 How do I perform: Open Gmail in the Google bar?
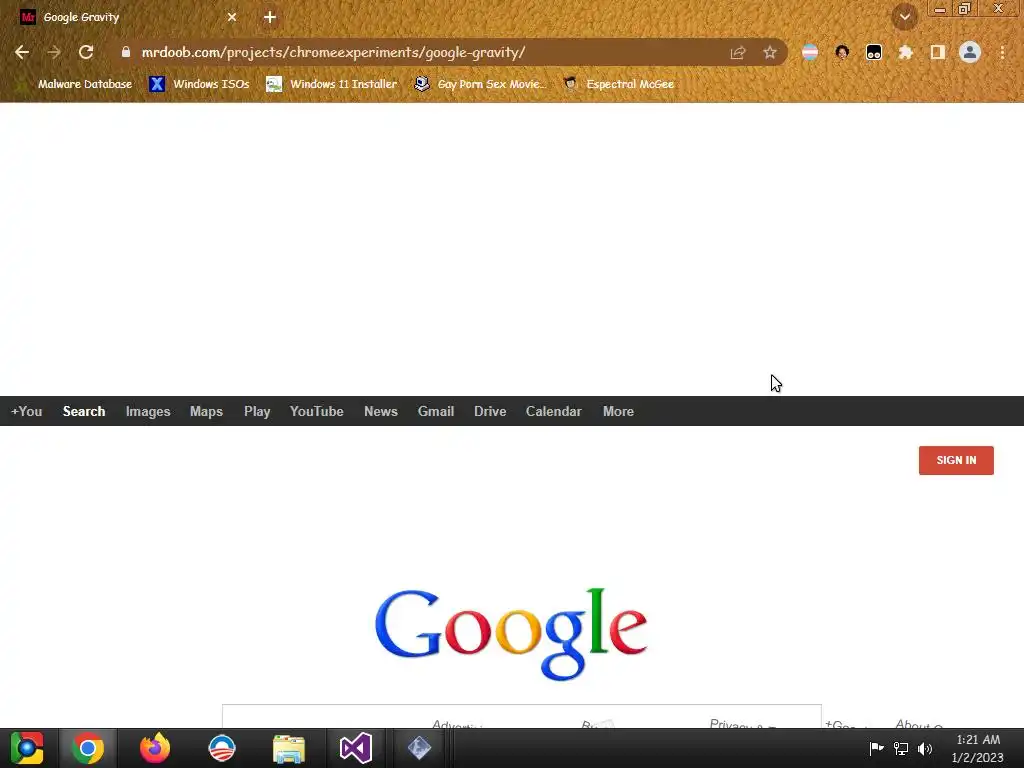click(x=436, y=411)
